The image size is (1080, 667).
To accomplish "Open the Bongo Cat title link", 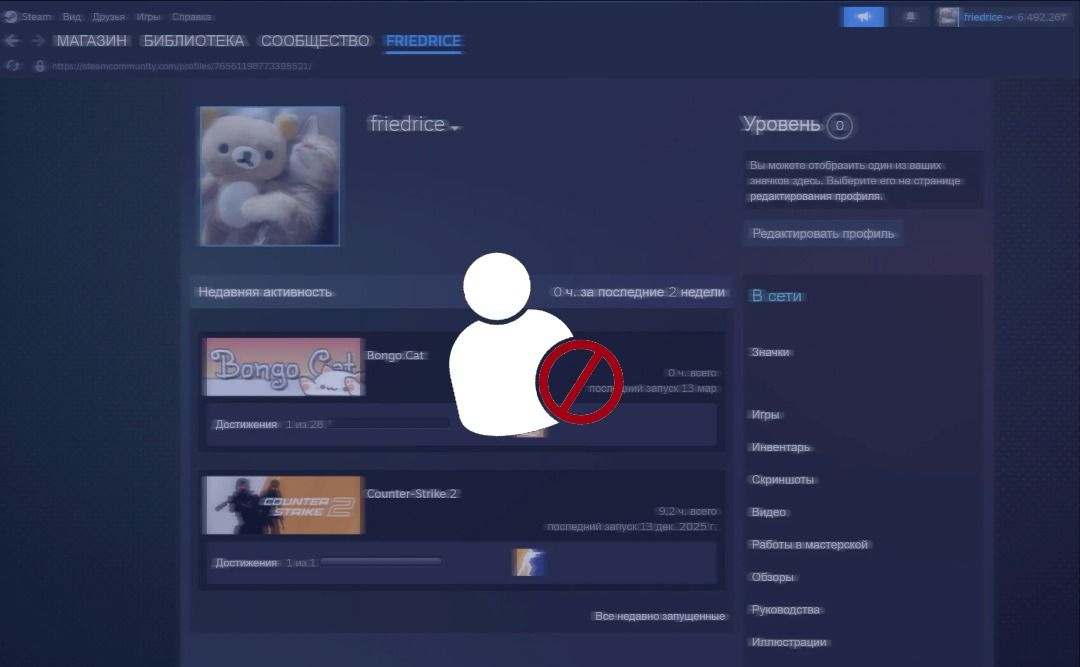I will (x=395, y=355).
